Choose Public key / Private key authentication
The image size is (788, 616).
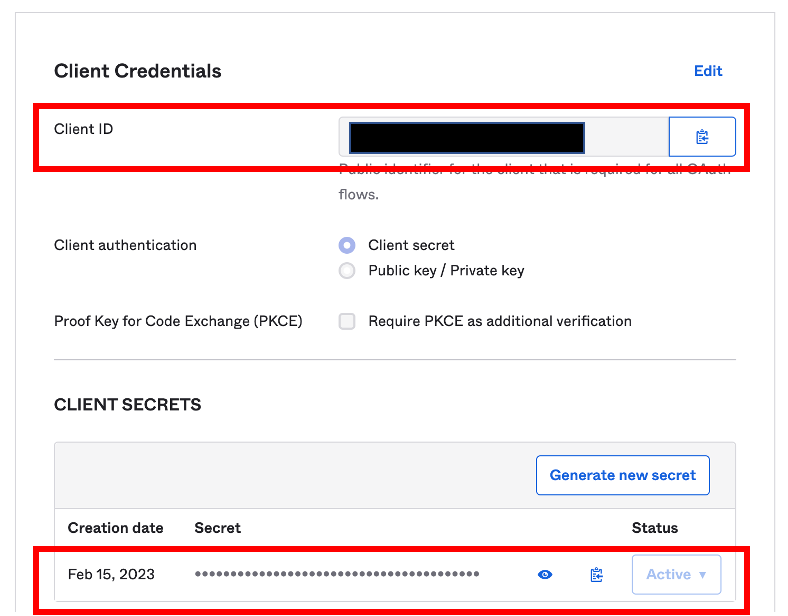347,270
